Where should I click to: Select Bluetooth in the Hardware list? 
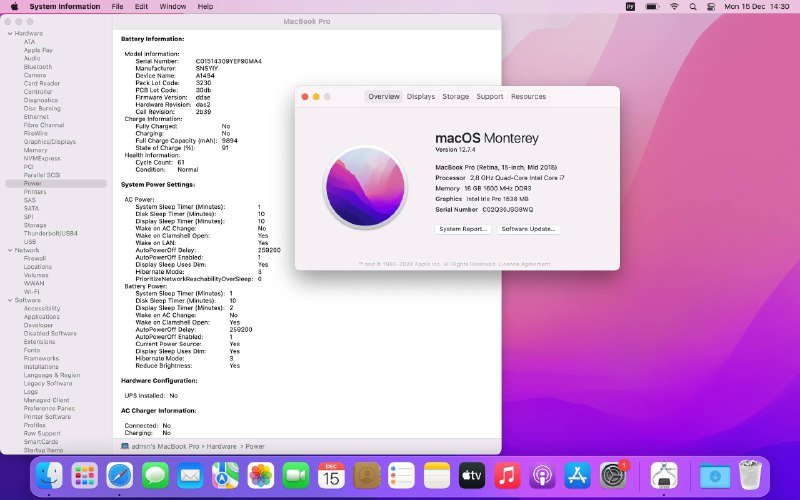(x=38, y=67)
